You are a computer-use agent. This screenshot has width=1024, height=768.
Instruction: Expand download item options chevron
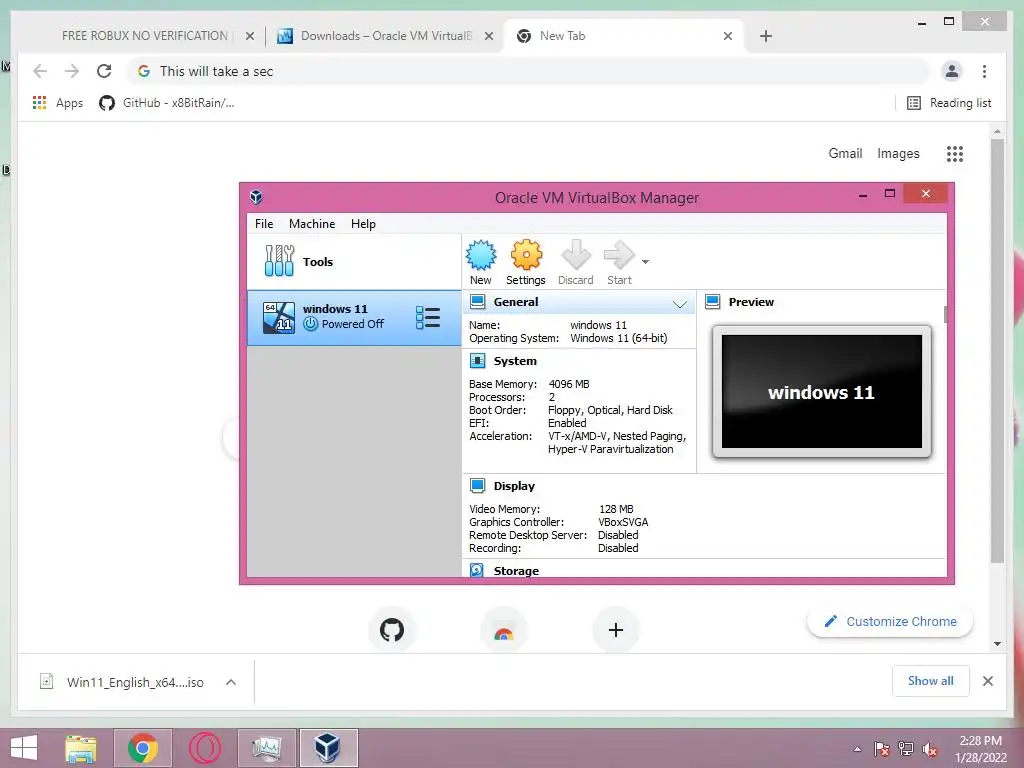231,682
